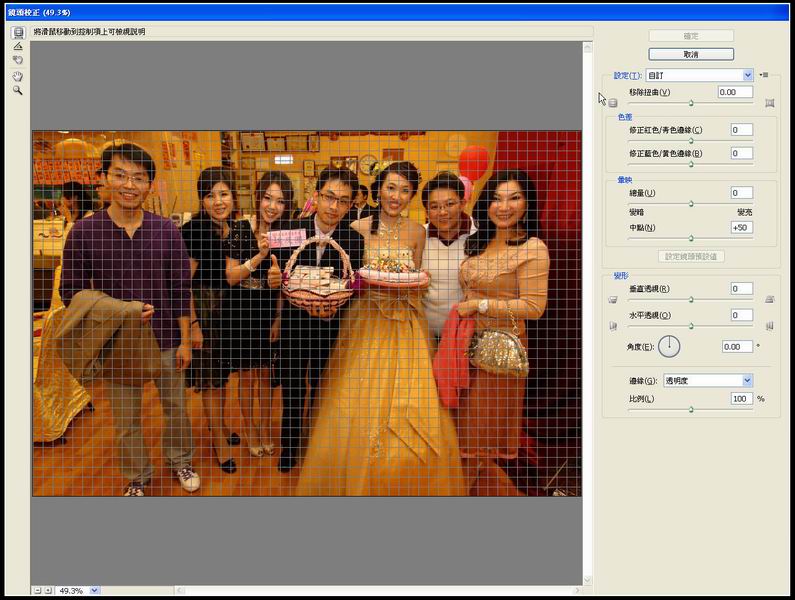
Task: Click the preview vertical scrollbar up arrow
Action: pos(588,48)
